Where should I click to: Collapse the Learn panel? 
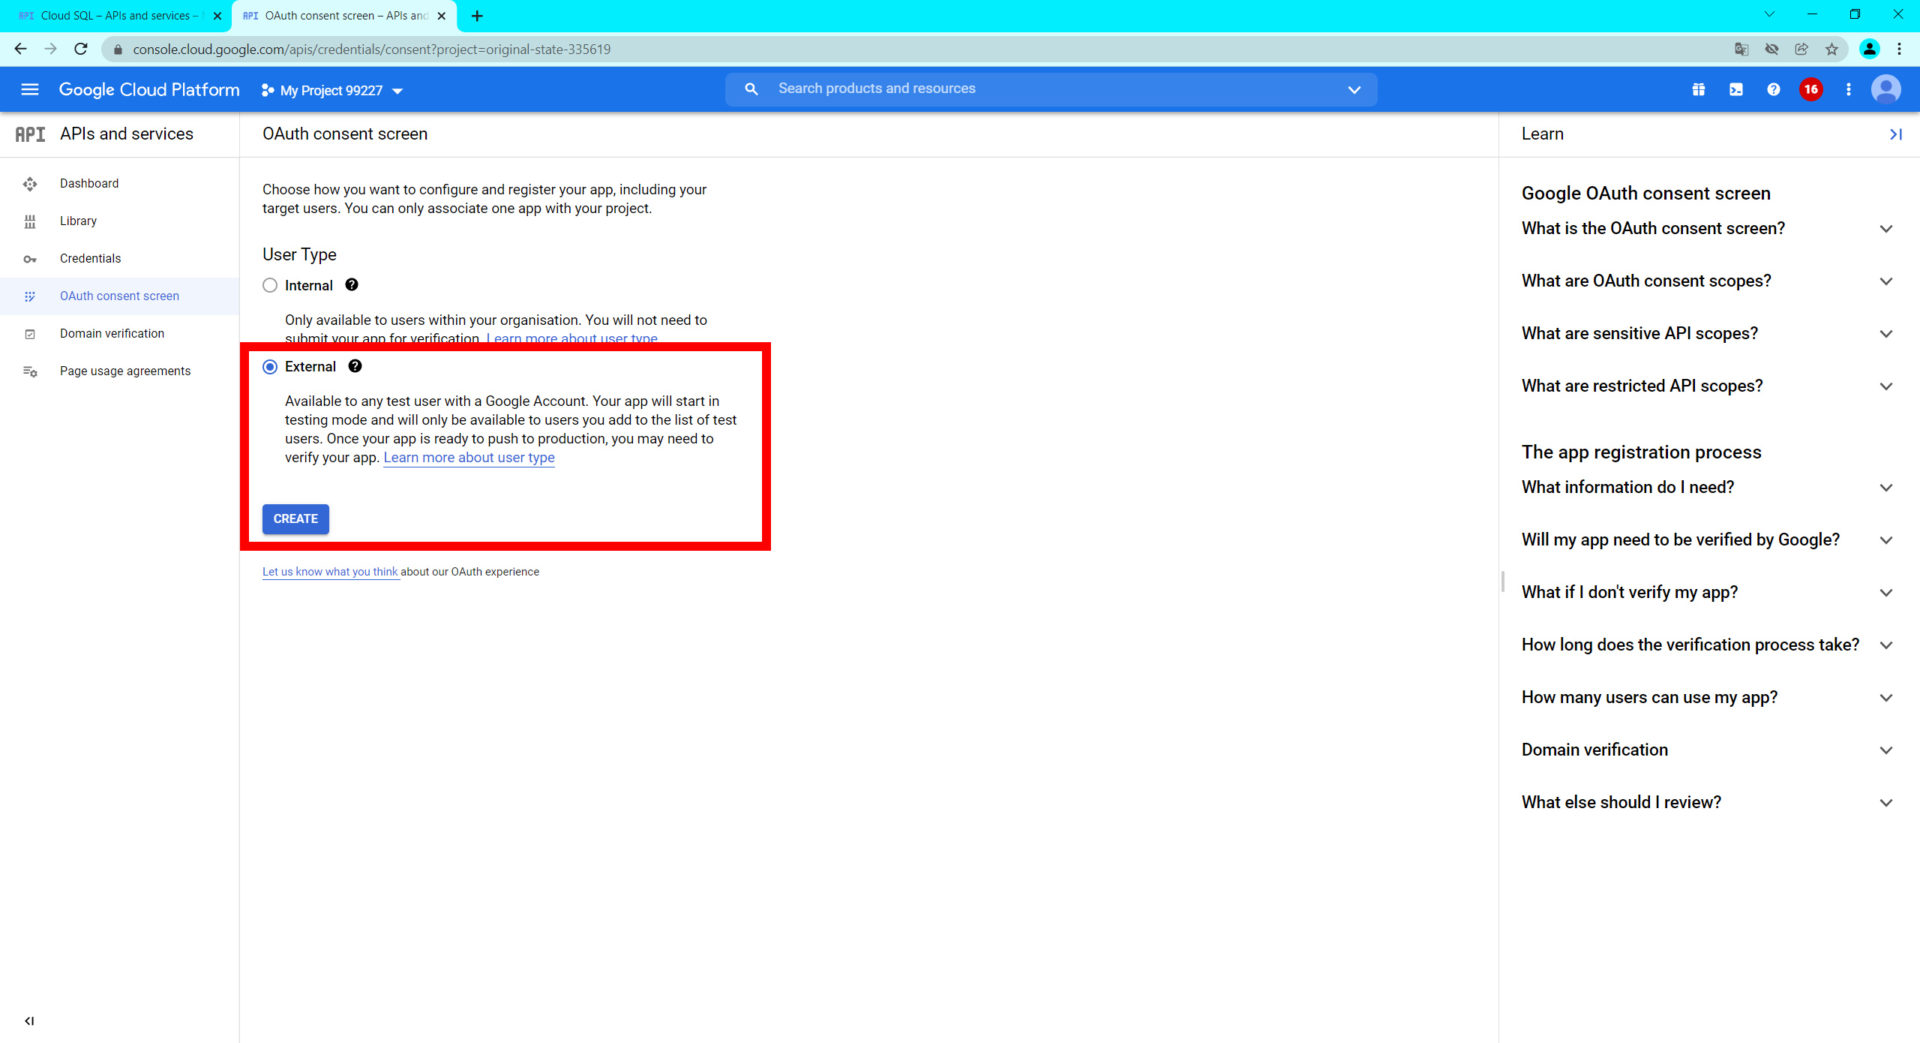click(x=1895, y=134)
